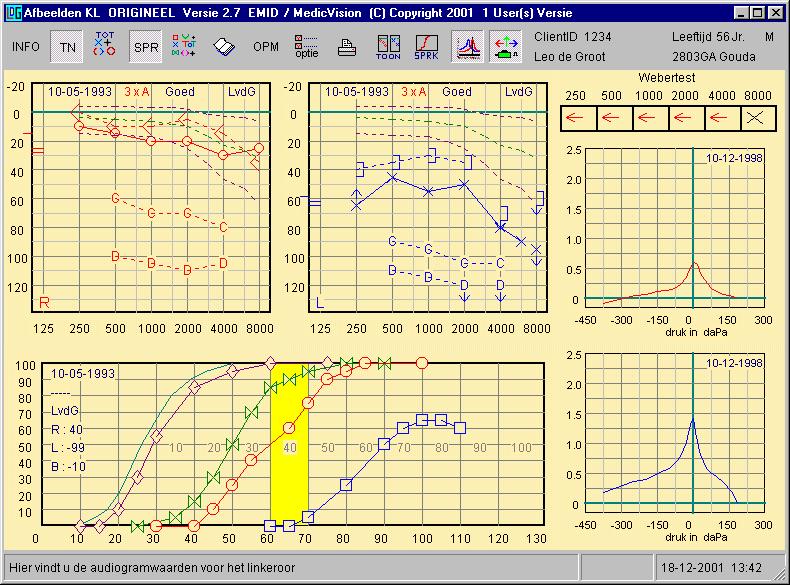Image resolution: width=790 pixels, height=585 pixels.
Task: Open the optie settings icon
Action: 306,46
